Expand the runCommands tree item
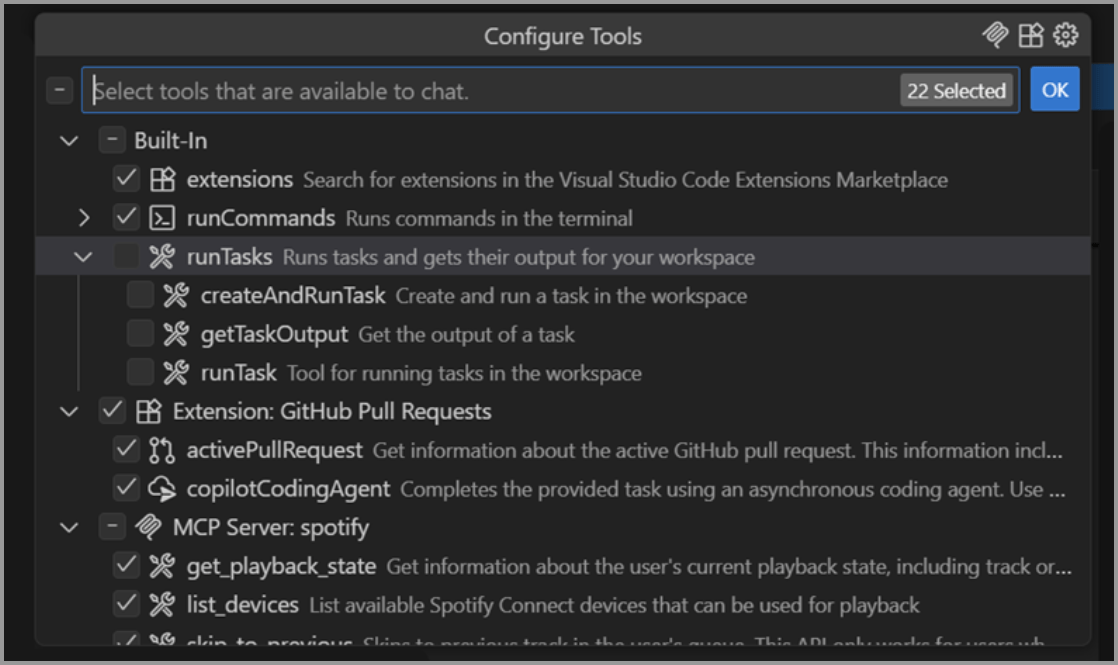The image size is (1118, 665). point(84,218)
